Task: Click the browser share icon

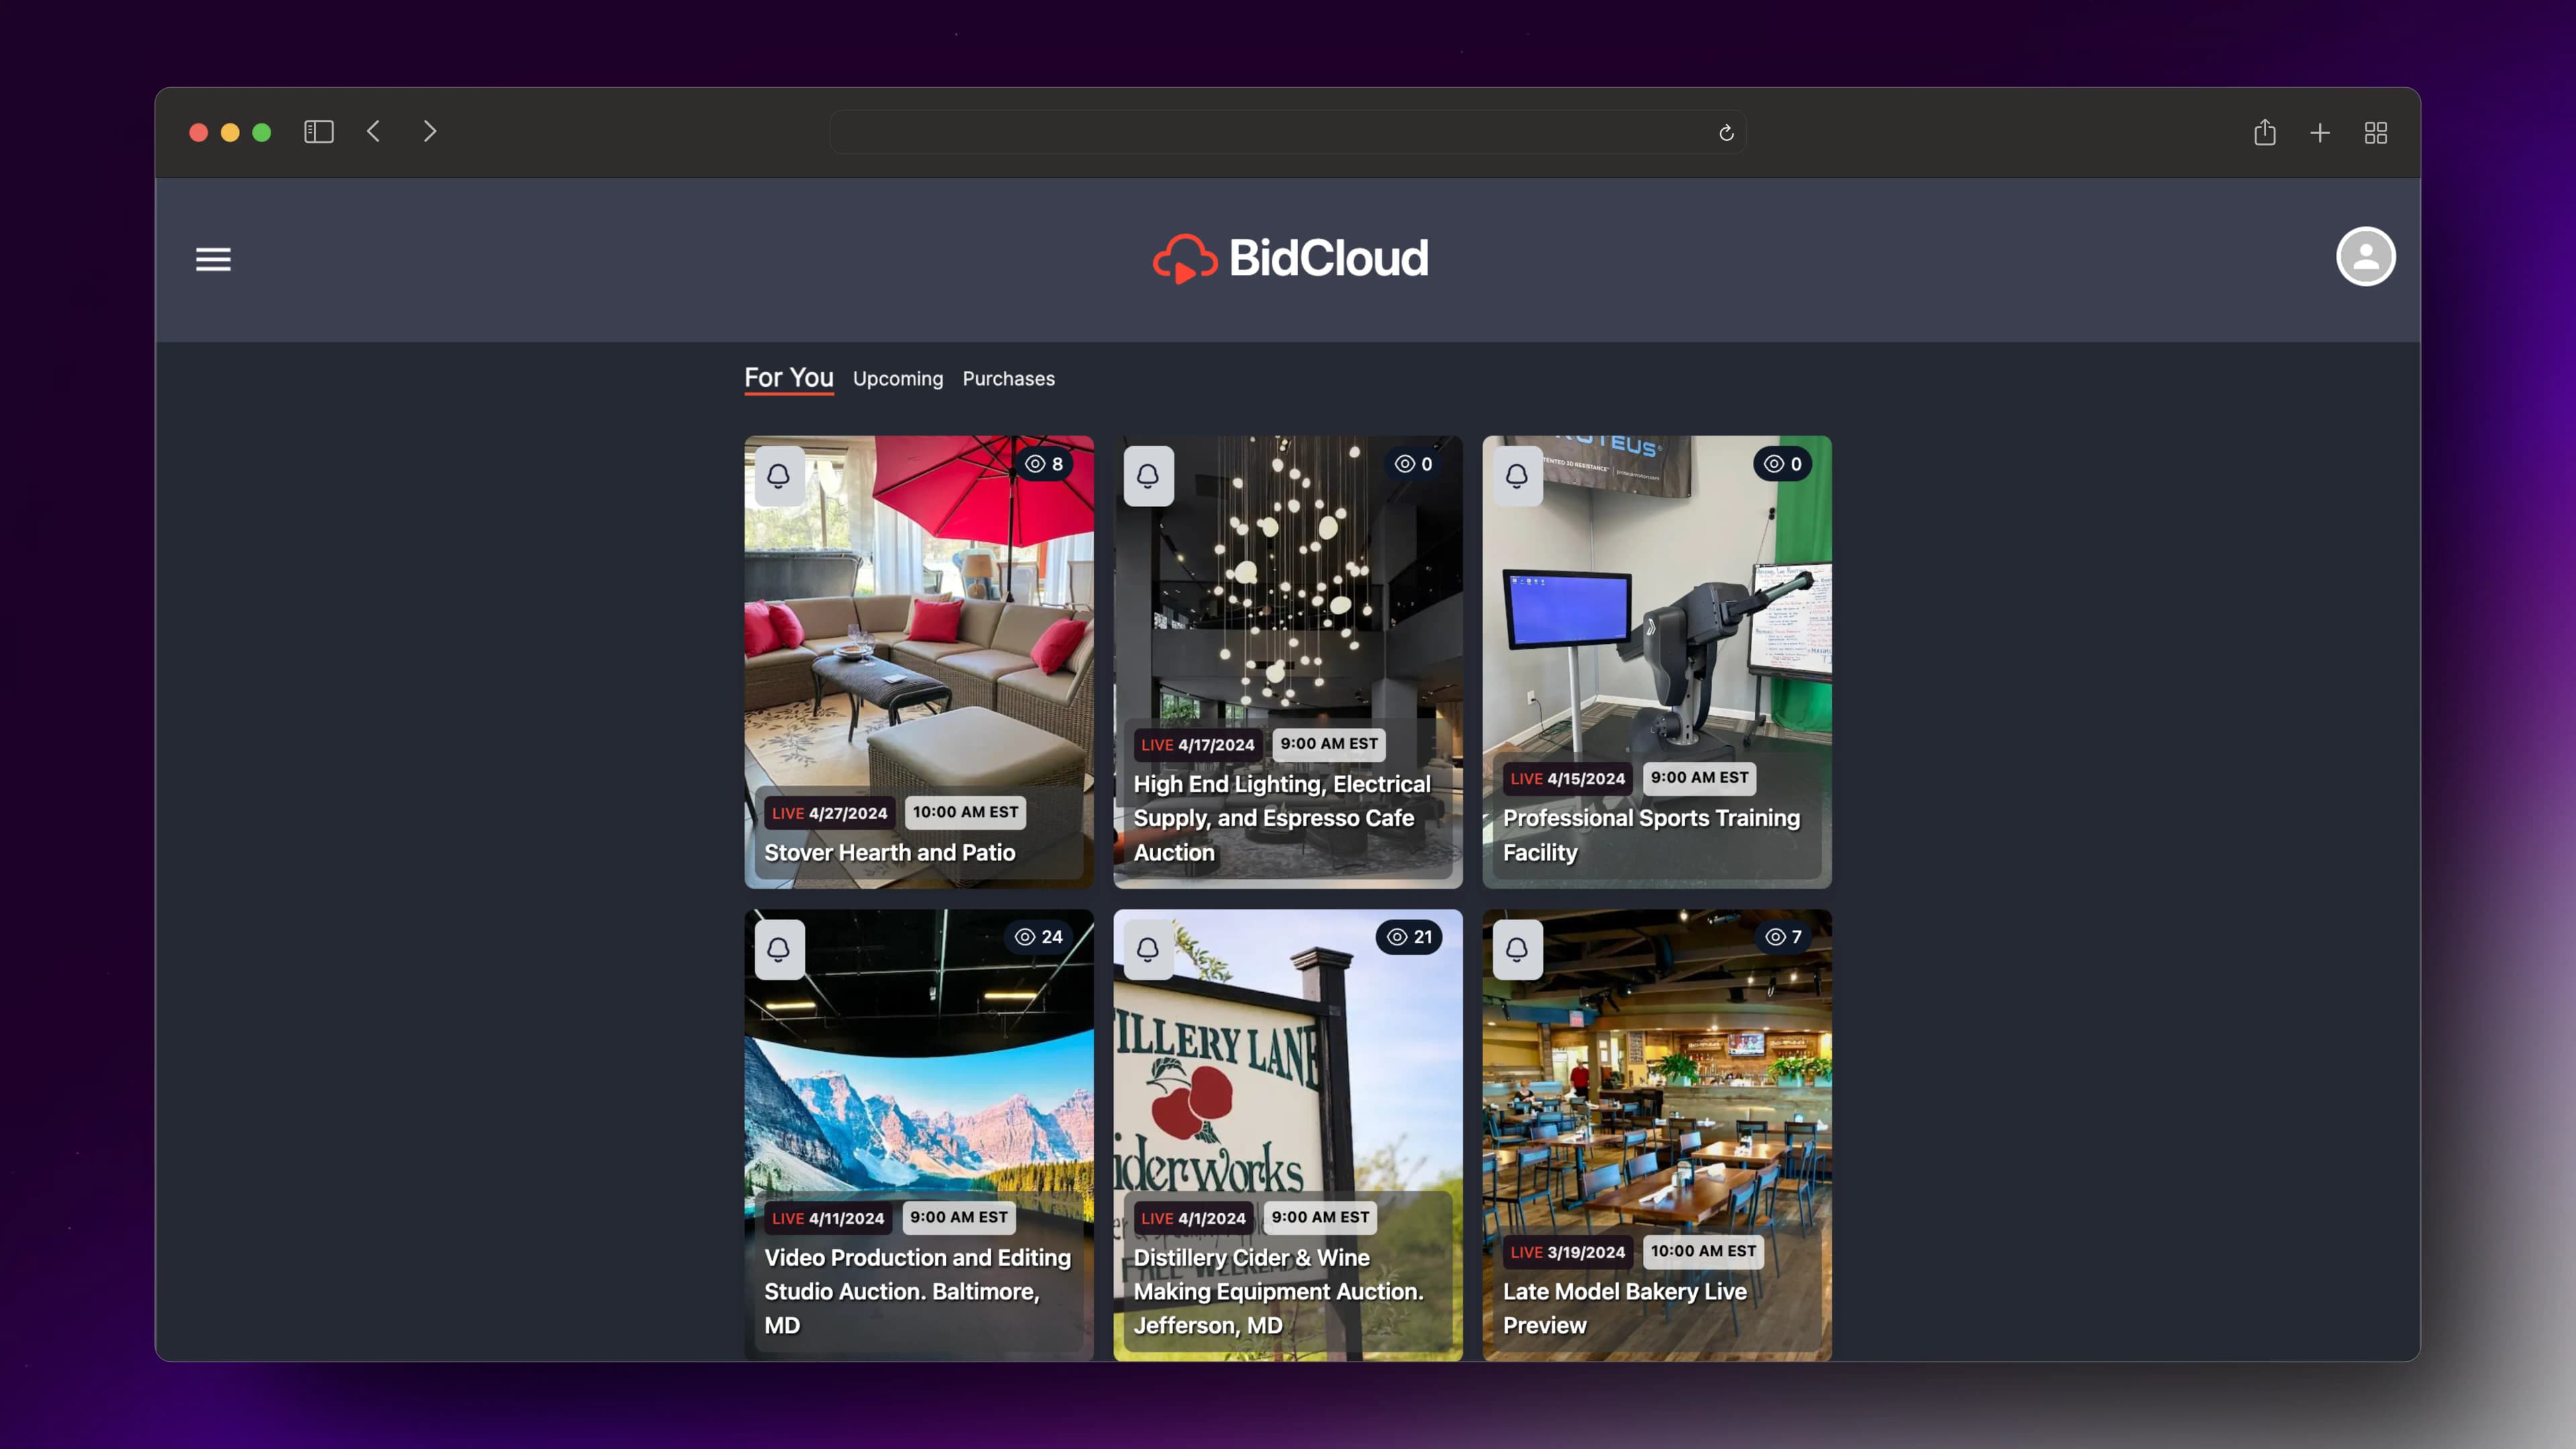Action: [x=2265, y=133]
